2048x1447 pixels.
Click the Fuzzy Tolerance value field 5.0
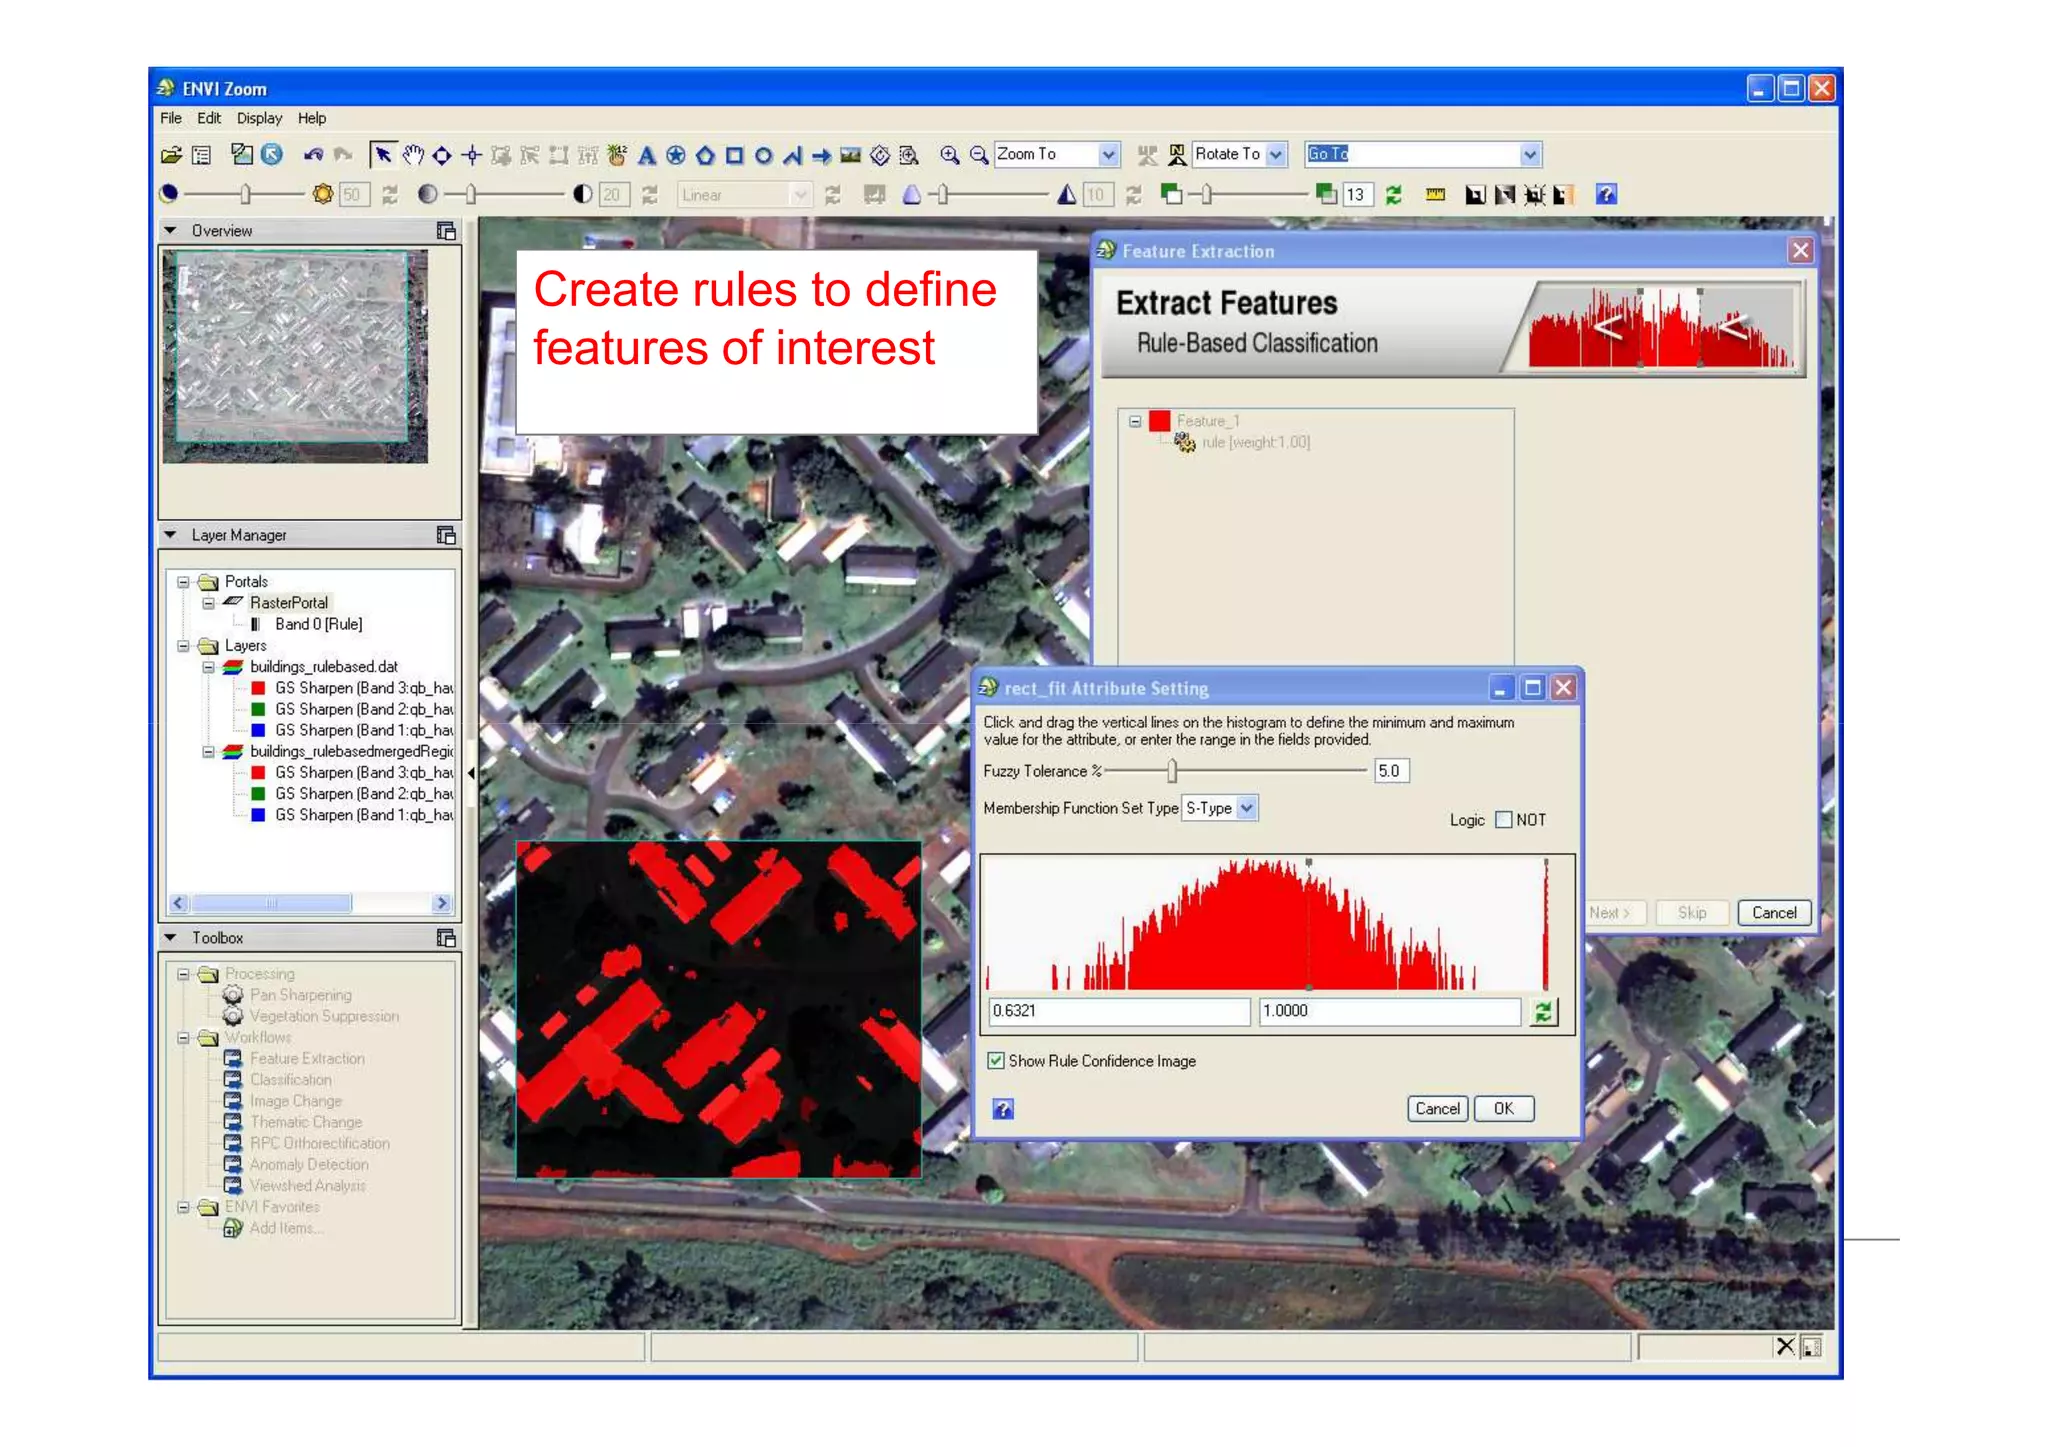tap(1392, 771)
